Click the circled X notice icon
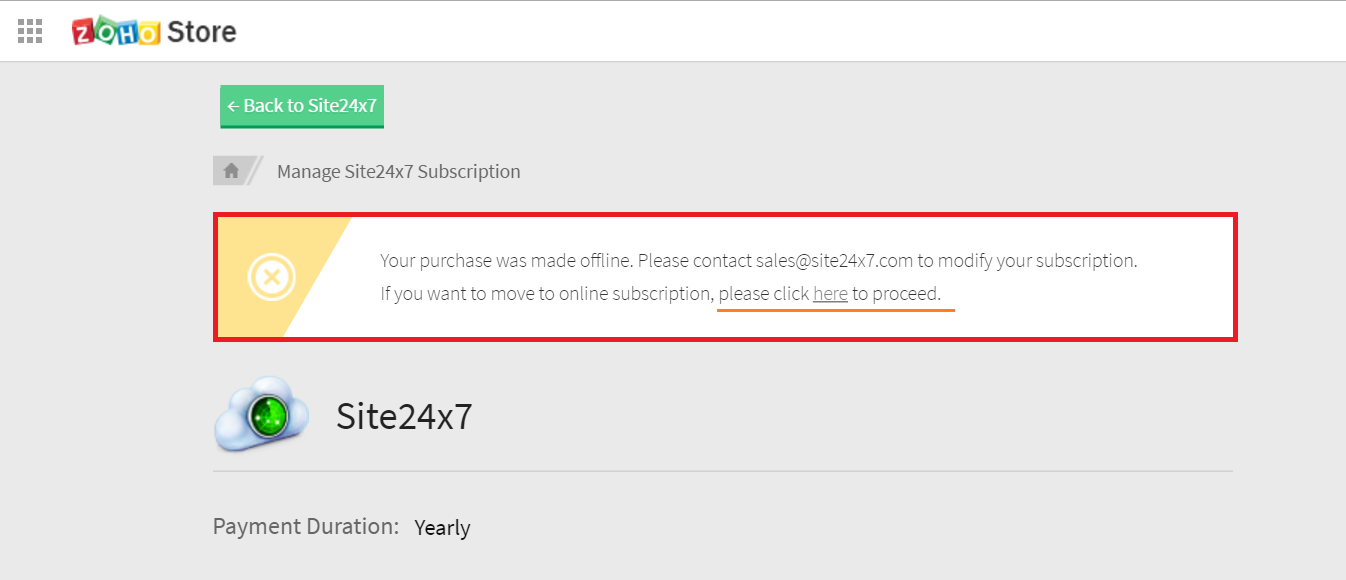 272,276
